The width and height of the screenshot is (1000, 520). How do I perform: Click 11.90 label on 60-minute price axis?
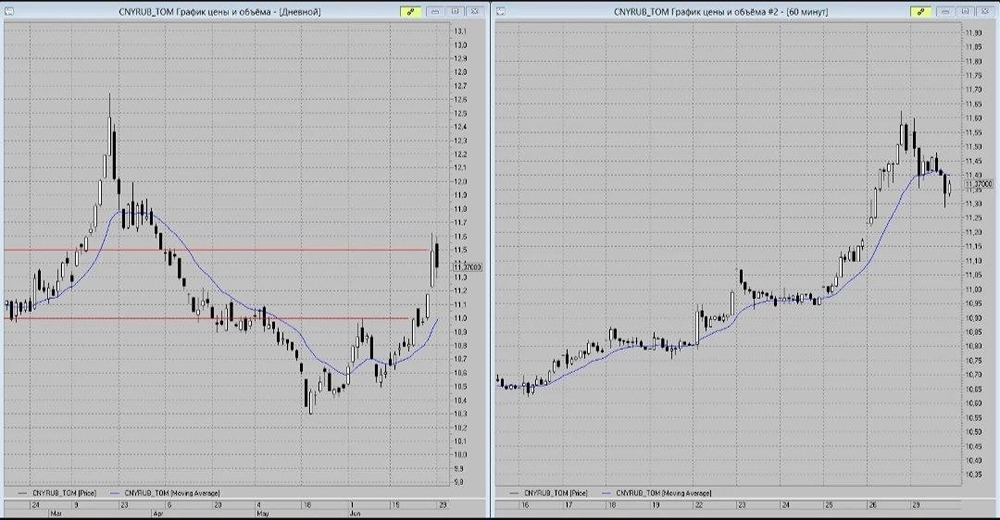973,33
